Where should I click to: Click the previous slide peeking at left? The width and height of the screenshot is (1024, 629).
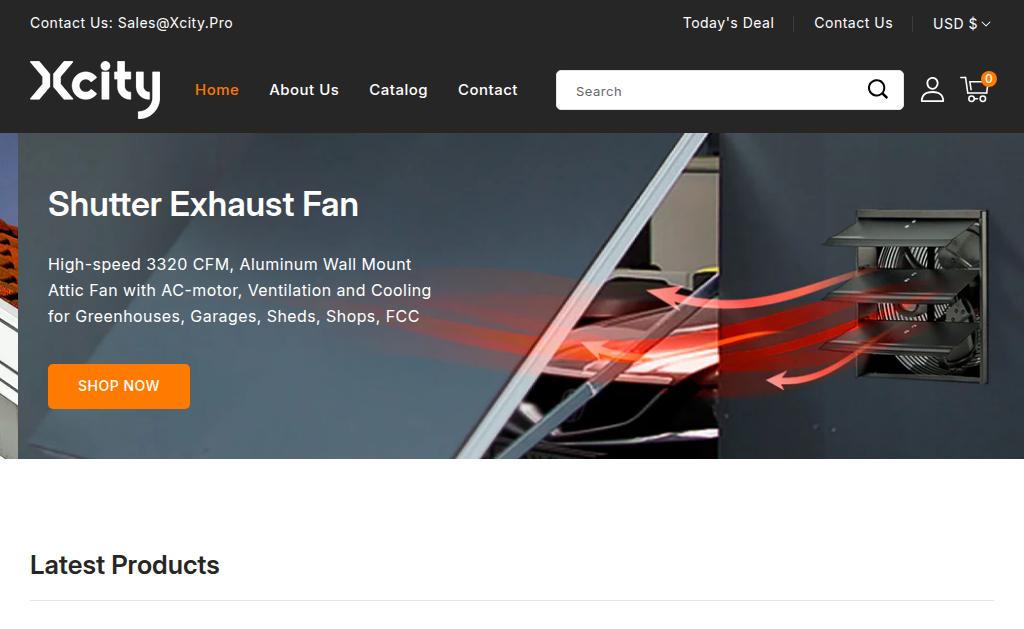pos(8,295)
